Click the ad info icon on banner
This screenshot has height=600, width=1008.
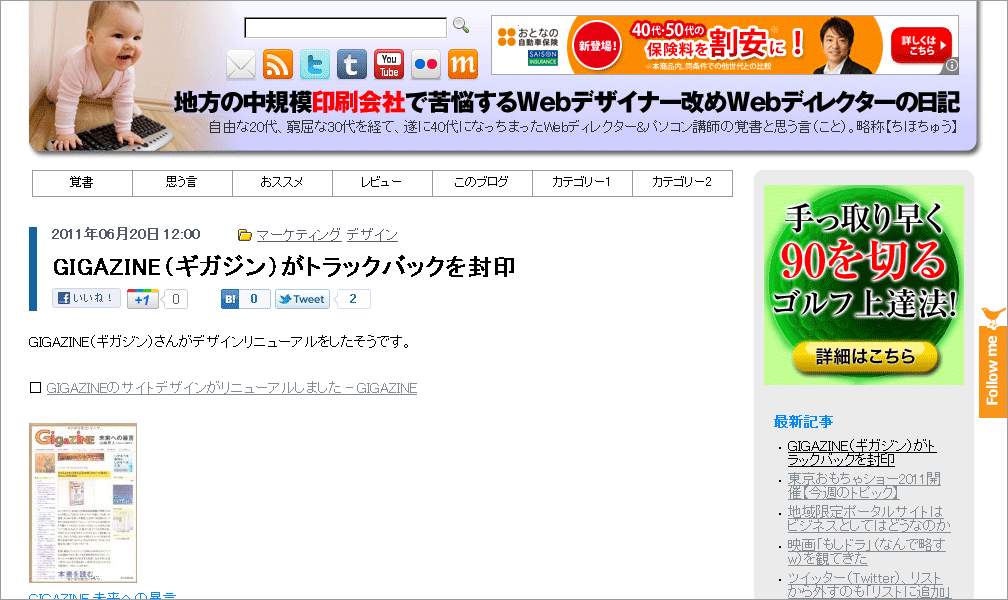point(952,65)
